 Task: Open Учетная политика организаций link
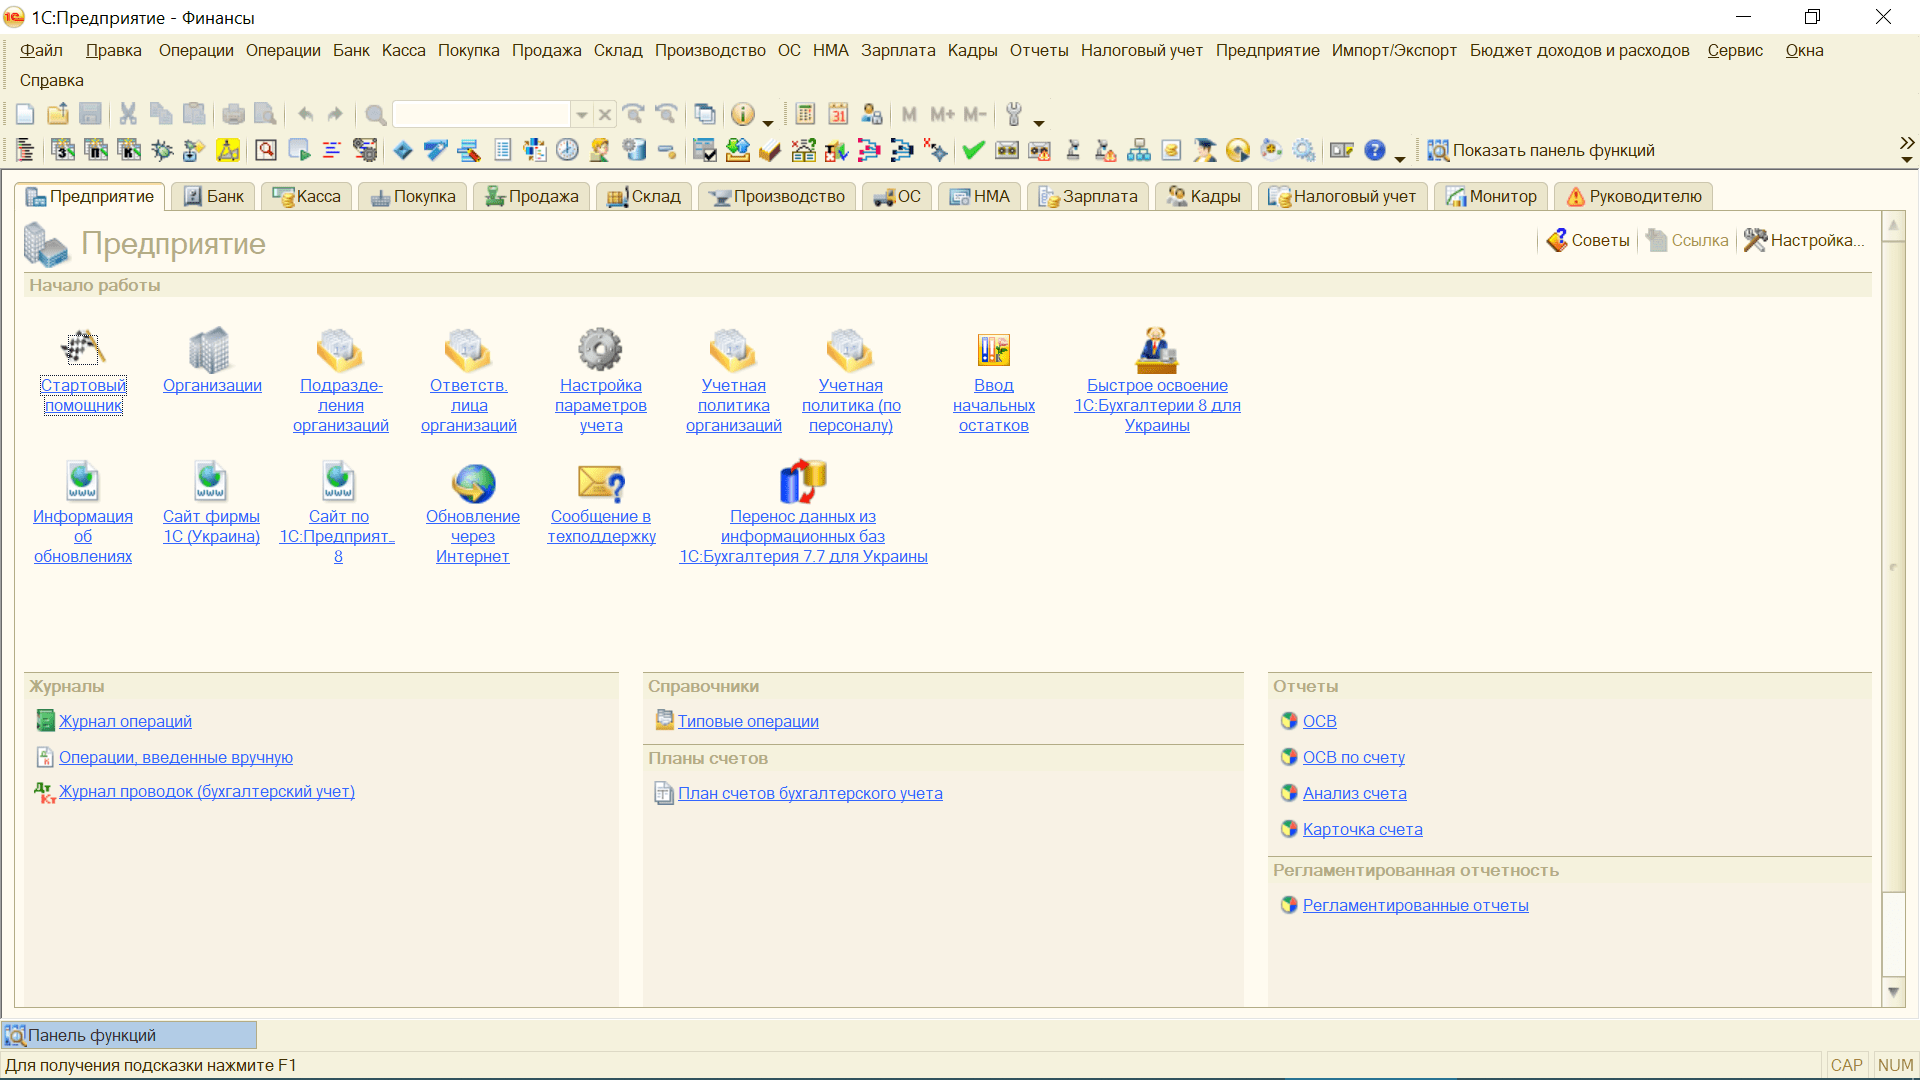tap(733, 405)
